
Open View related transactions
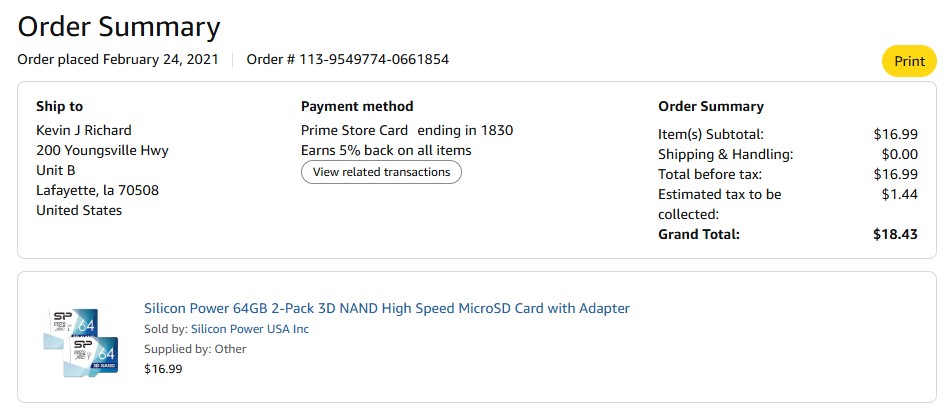[x=381, y=172]
